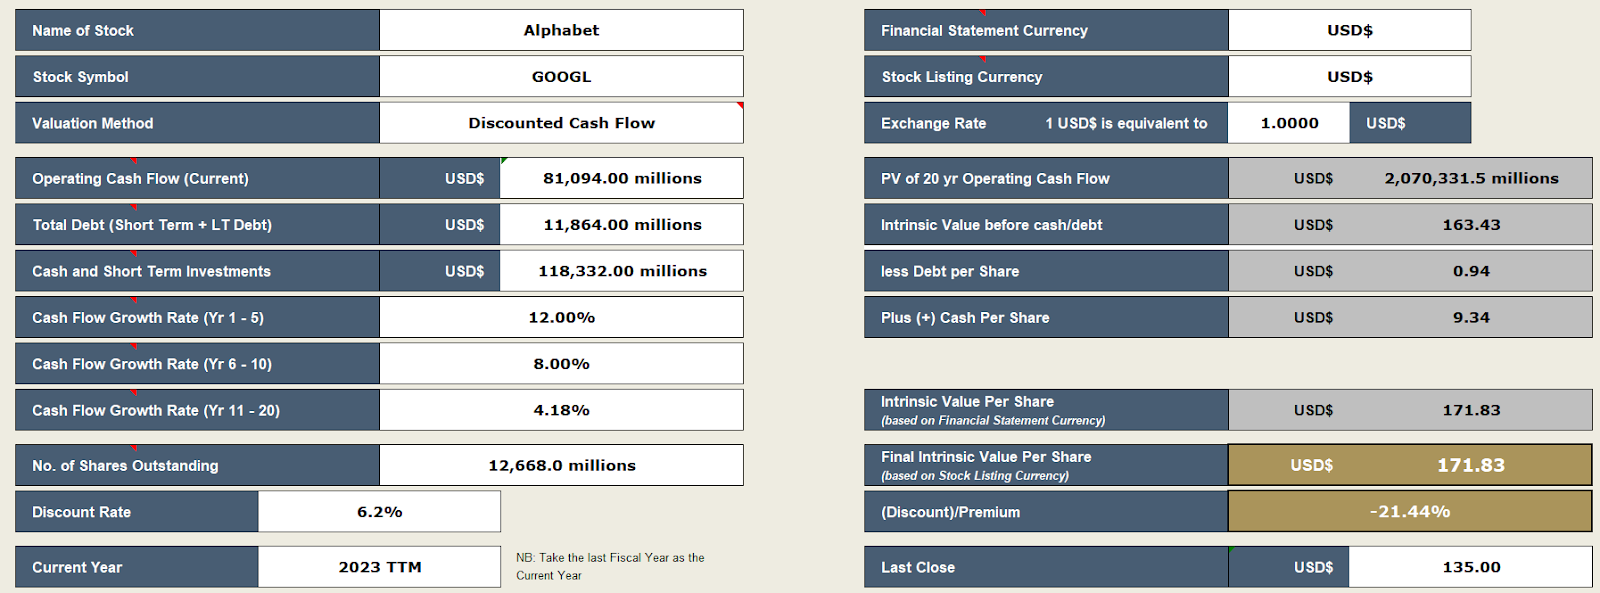Select the 2023 TTM current year cell
The width and height of the screenshot is (1600, 593).
point(379,567)
